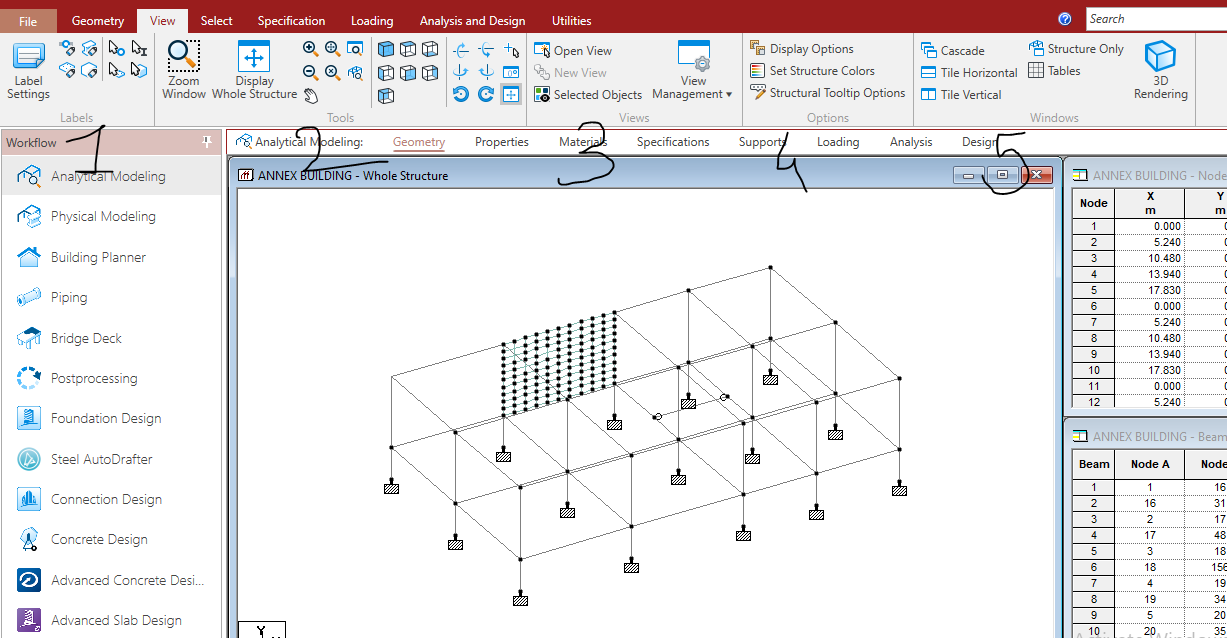Screen dimensions: 1227x638
Task: Click Display Whole Structure
Action: pos(254,67)
